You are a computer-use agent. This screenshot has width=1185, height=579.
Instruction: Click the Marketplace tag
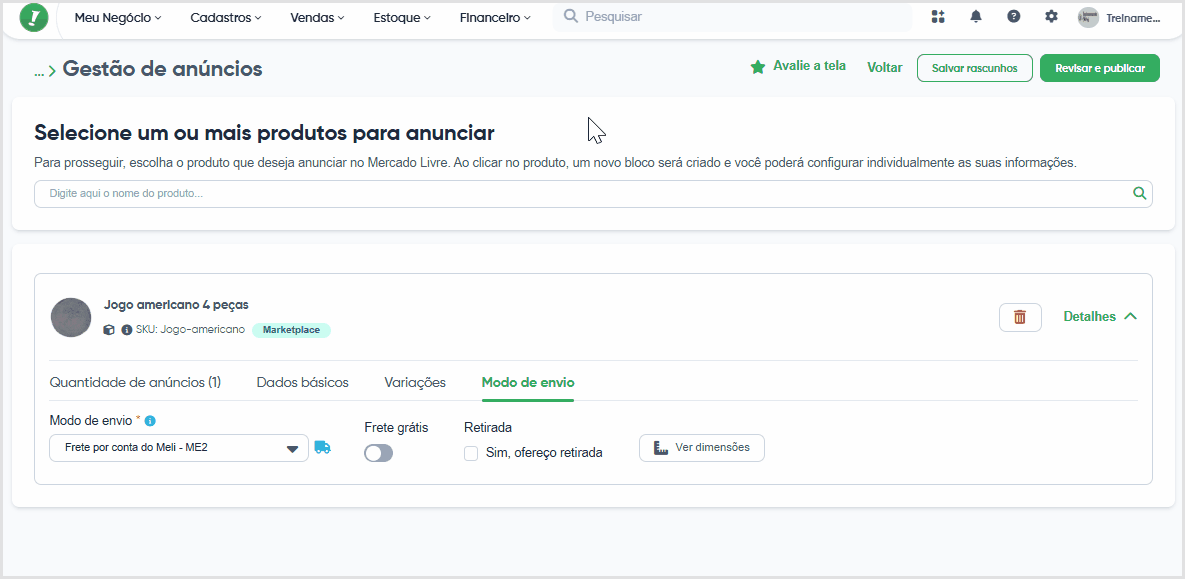click(292, 330)
